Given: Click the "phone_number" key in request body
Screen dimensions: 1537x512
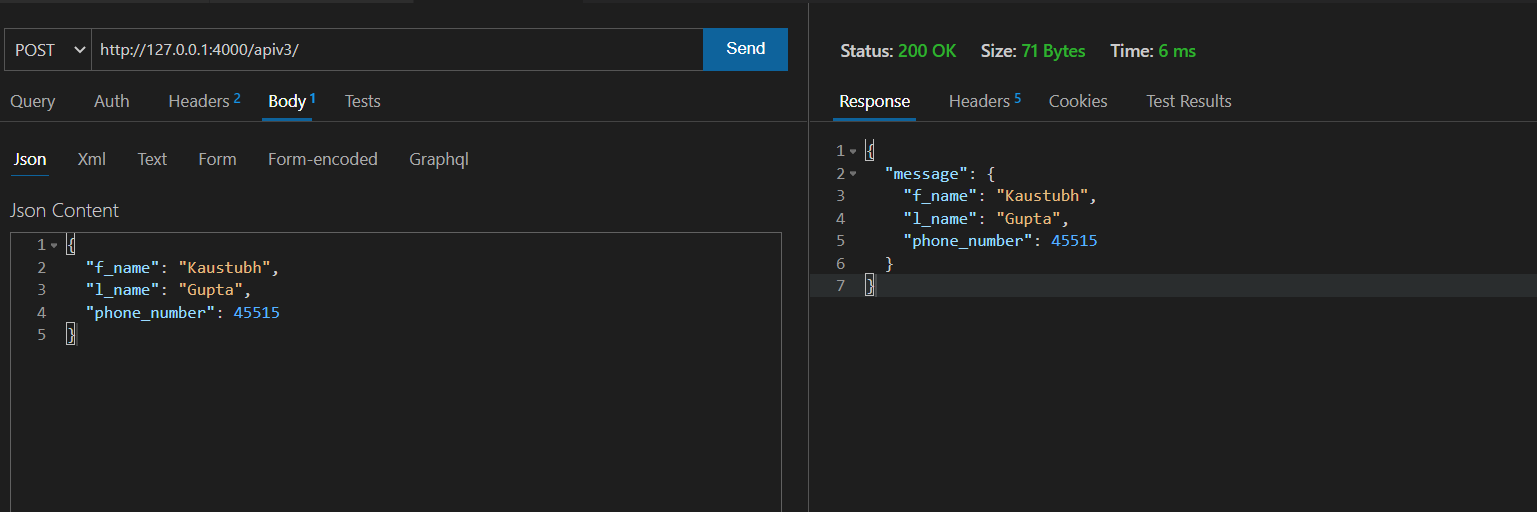Looking at the screenshot, I should pos(151,313).
